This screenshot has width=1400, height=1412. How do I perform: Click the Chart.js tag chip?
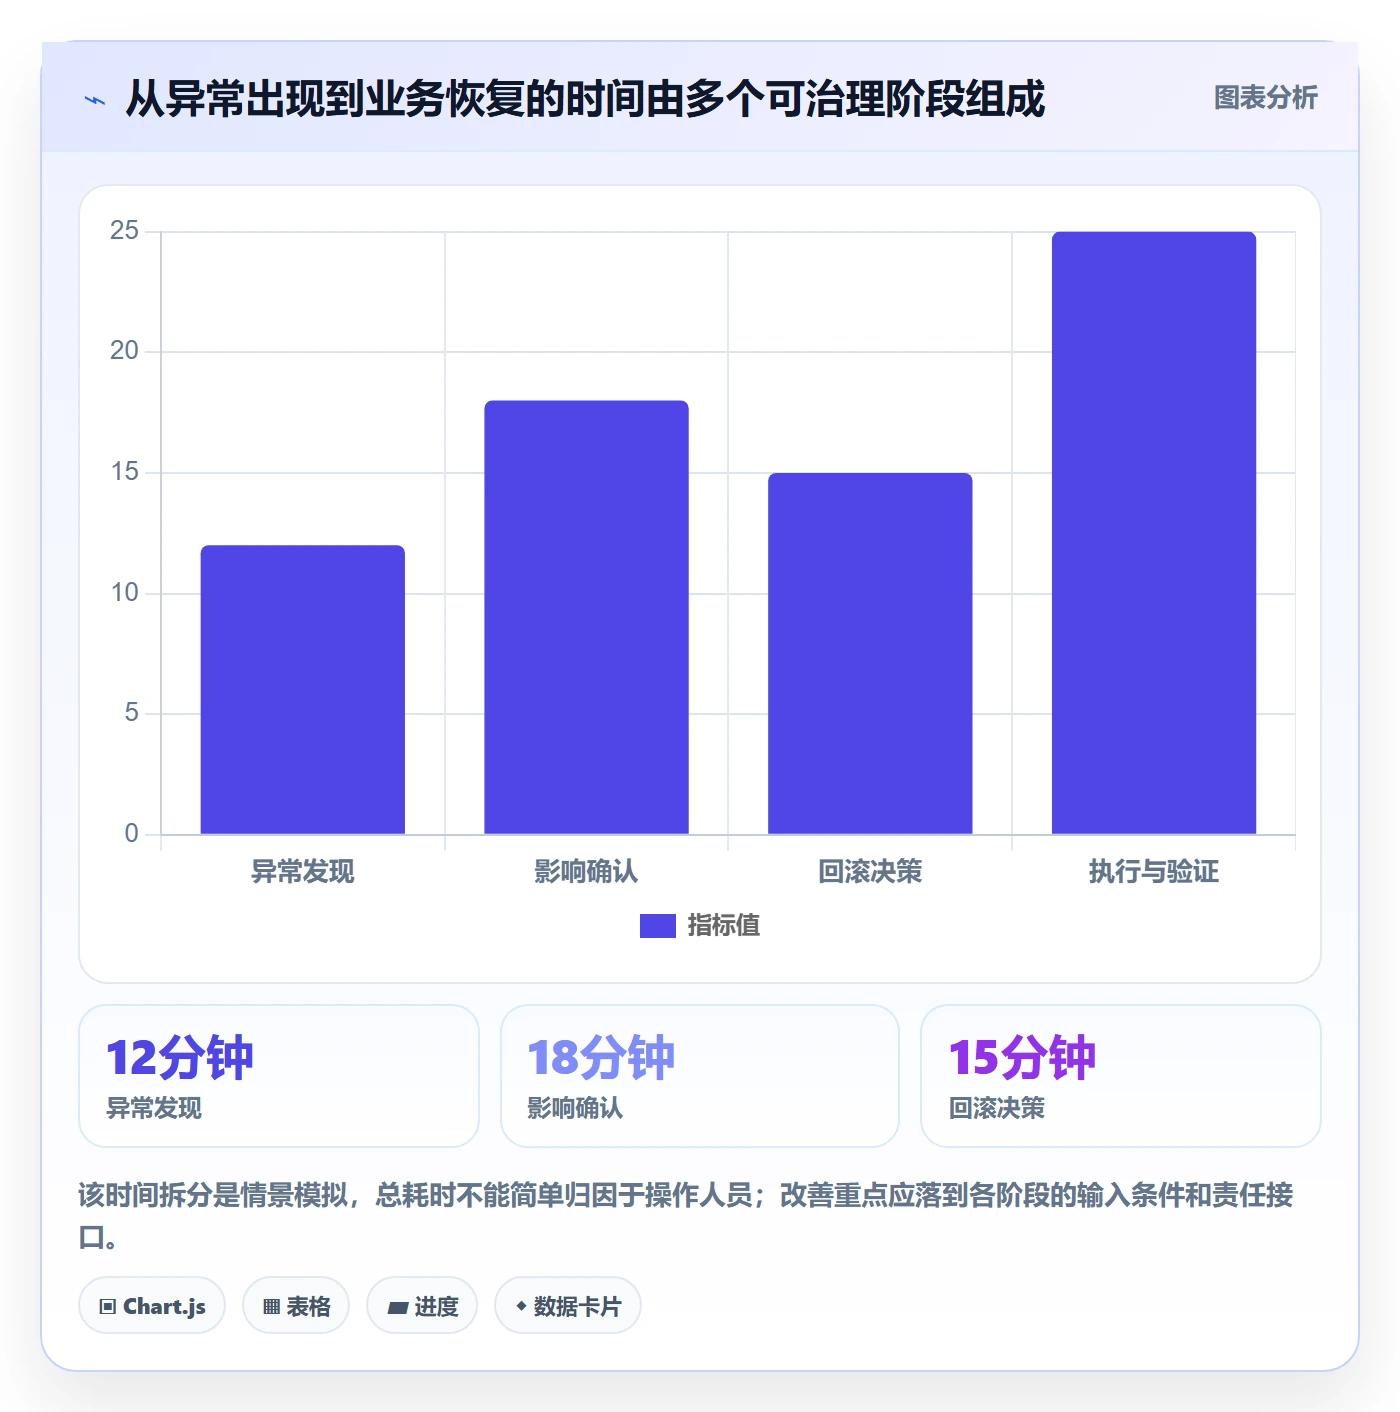(152, 1306)
